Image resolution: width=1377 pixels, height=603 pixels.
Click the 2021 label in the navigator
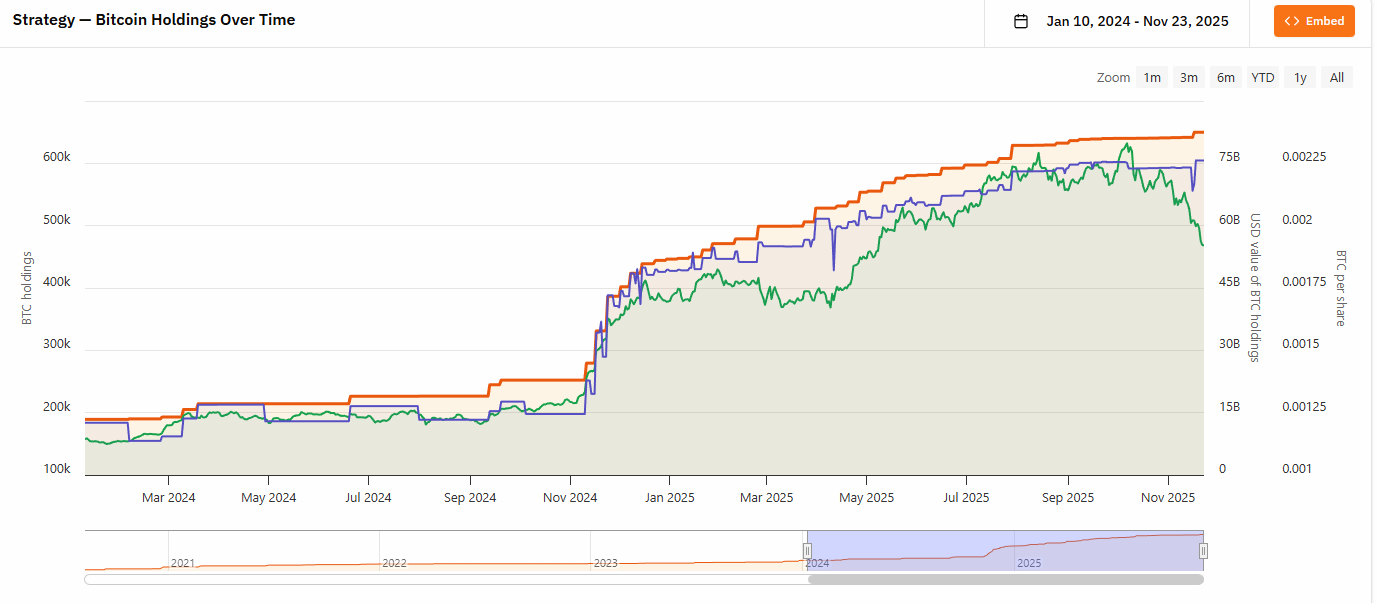183,564
